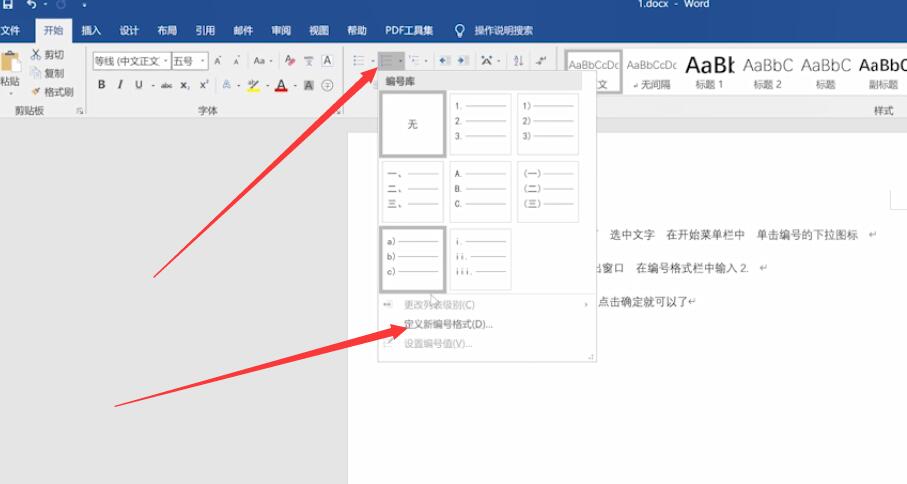
Task: Apply red font color
Action: click(281, 86)
